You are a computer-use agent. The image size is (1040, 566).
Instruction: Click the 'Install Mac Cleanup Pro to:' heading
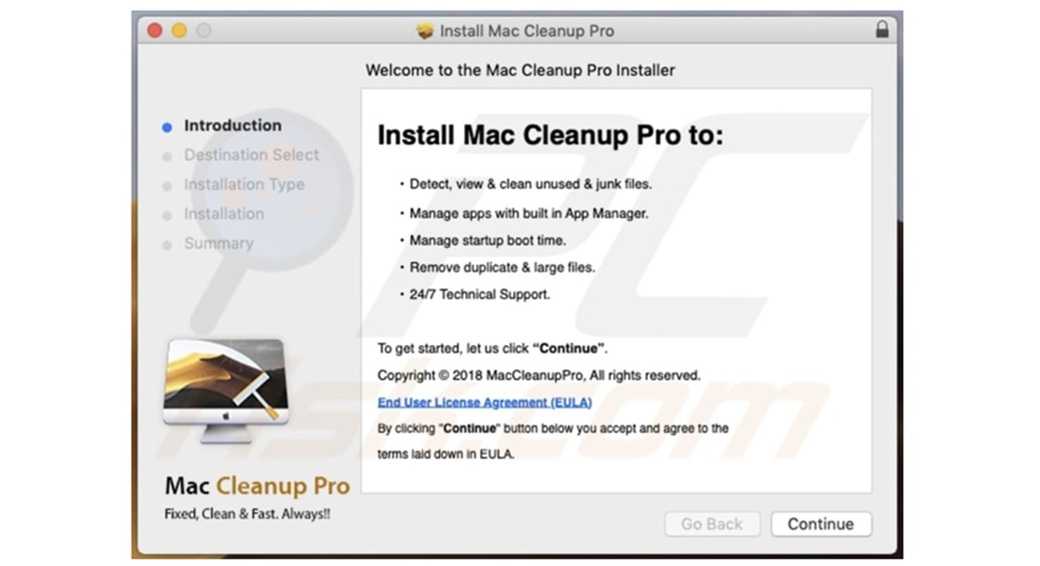point(551,135)
